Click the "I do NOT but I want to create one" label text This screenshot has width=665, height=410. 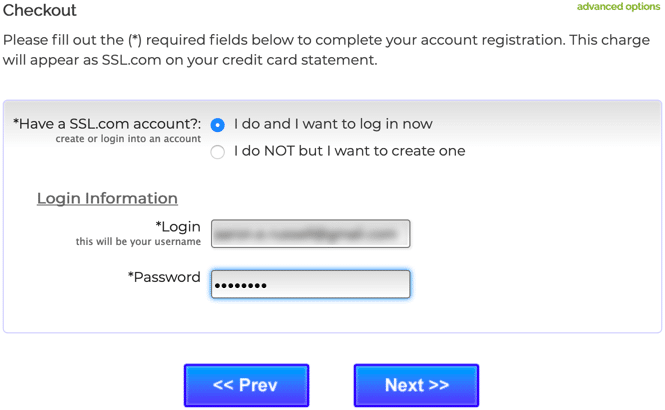pyautogui.click(x=349, y=151)
